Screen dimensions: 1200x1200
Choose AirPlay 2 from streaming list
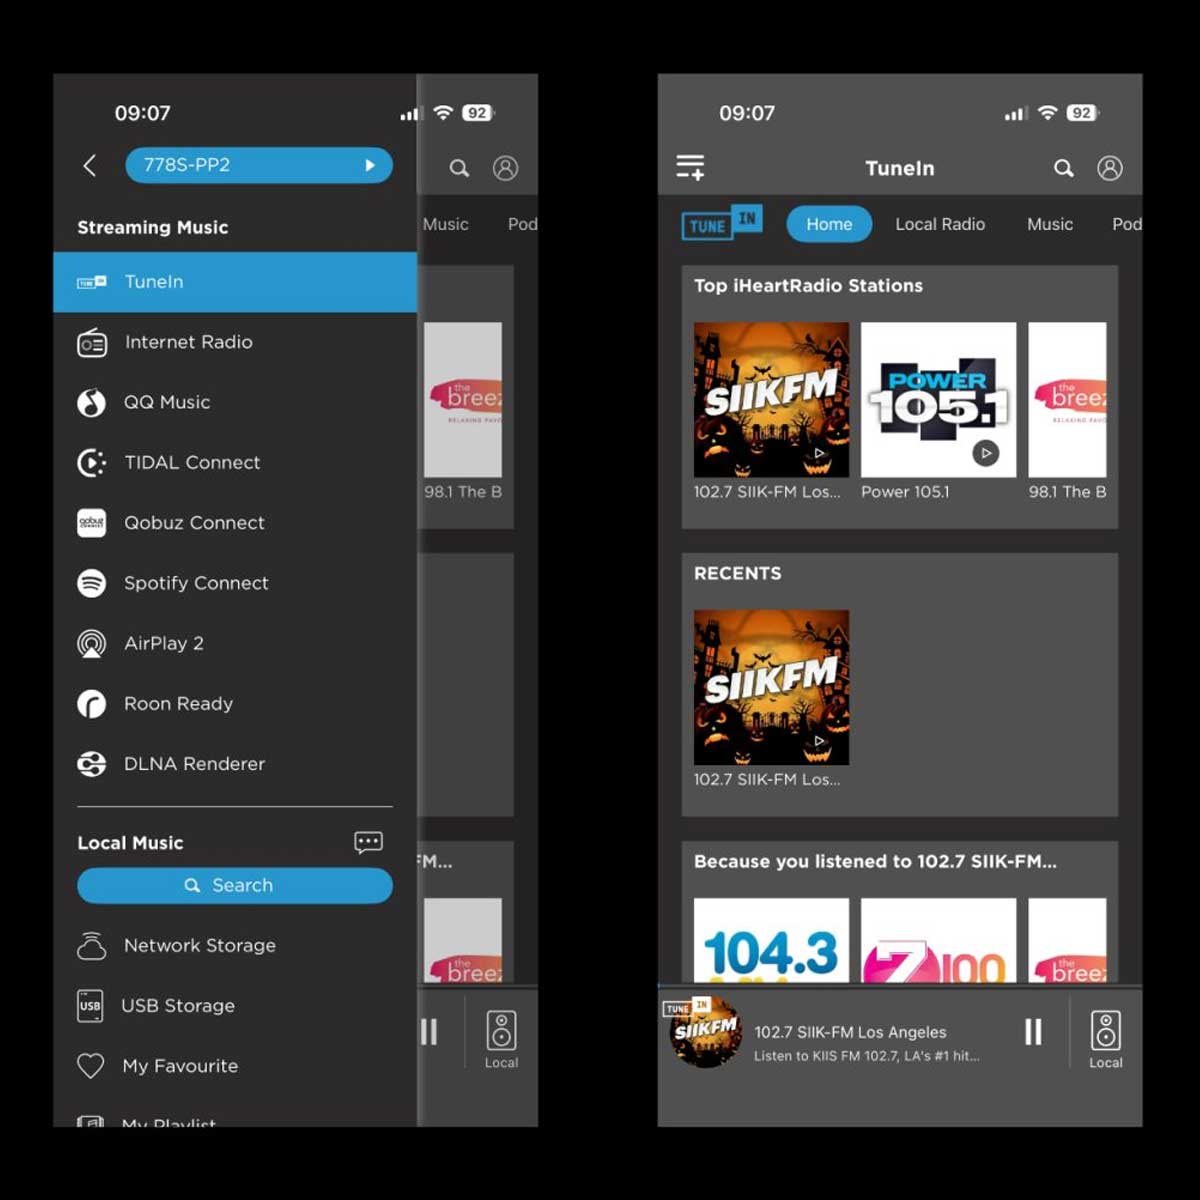pos(164,643)
